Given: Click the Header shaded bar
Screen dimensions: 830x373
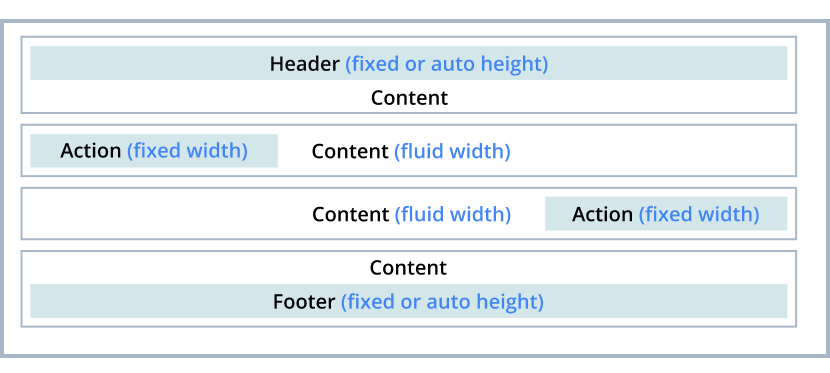Looking at the screenshot, I should pyautogui.click(x=408, y=63).
